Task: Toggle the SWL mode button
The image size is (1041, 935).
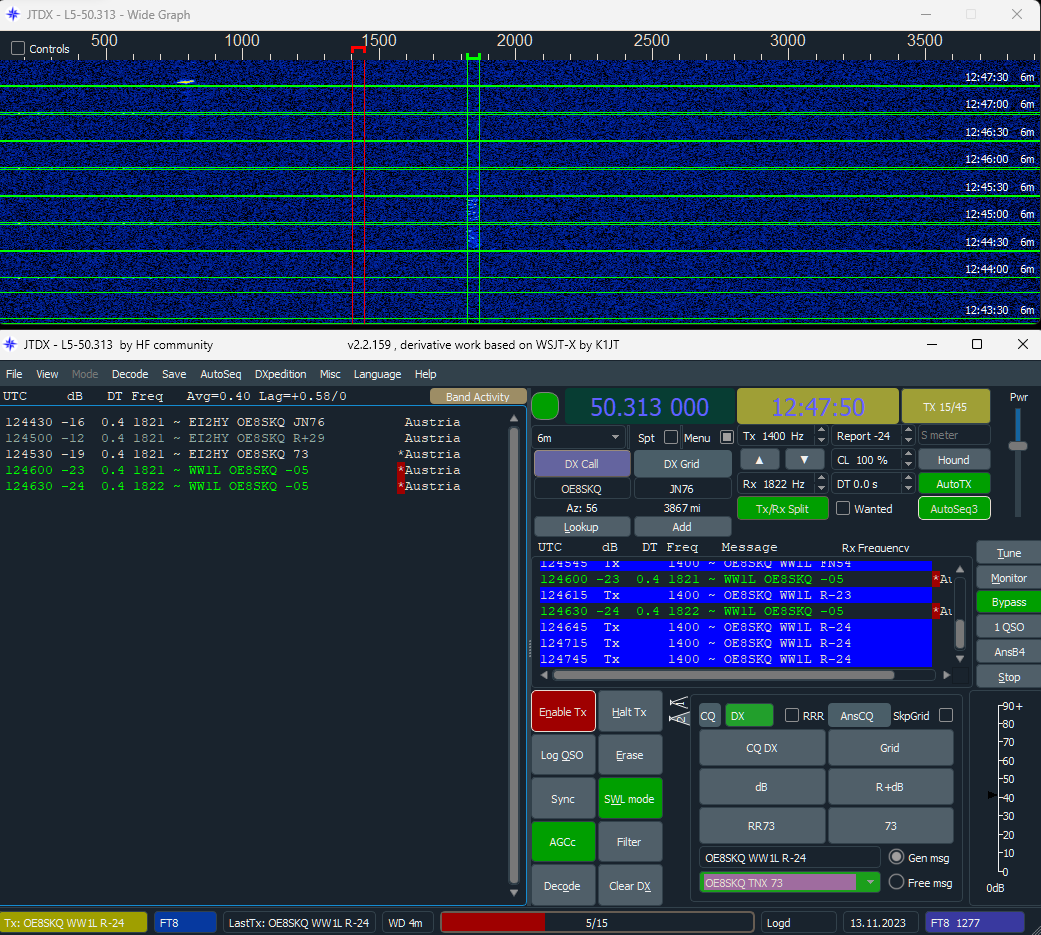Action: [x=629, y=799]
